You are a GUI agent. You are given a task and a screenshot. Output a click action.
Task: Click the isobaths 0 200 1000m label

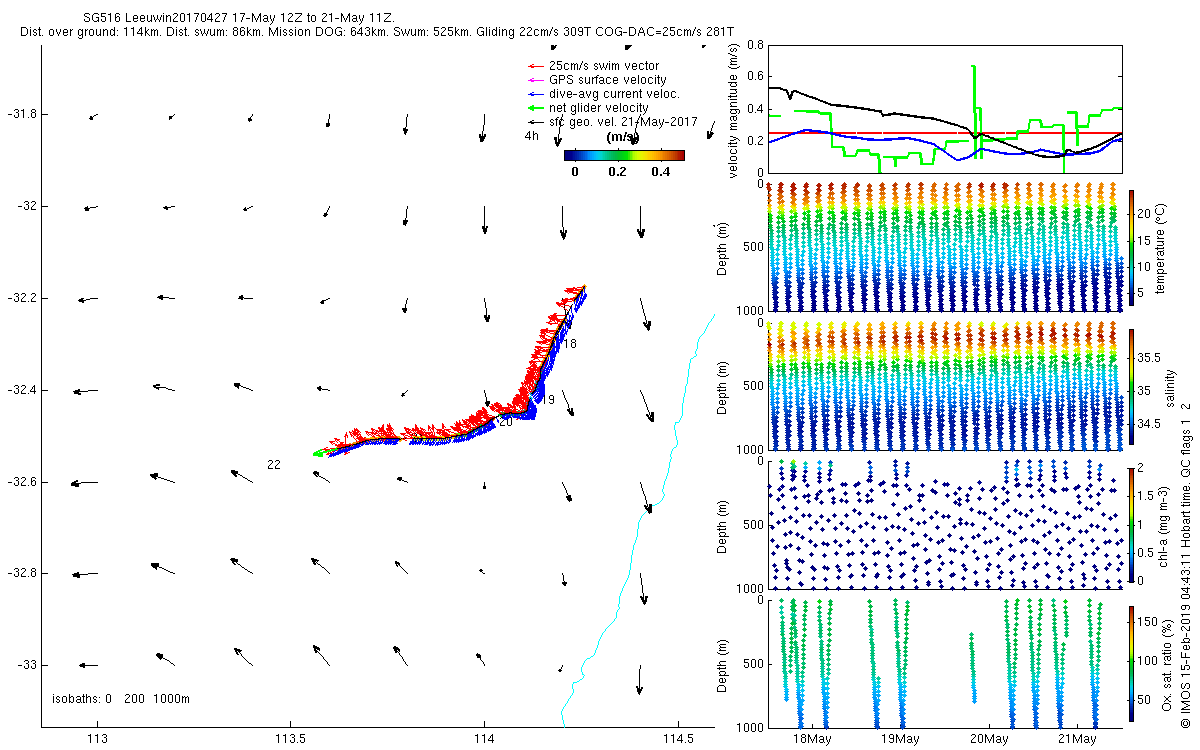[121, 698]
